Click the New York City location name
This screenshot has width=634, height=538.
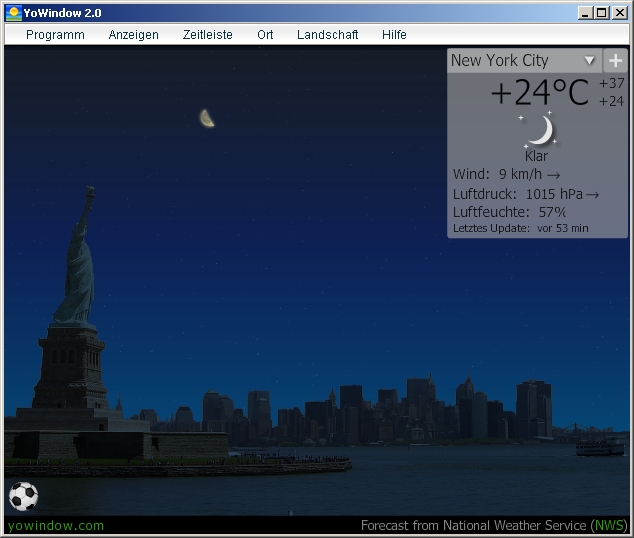coord(499,61)
